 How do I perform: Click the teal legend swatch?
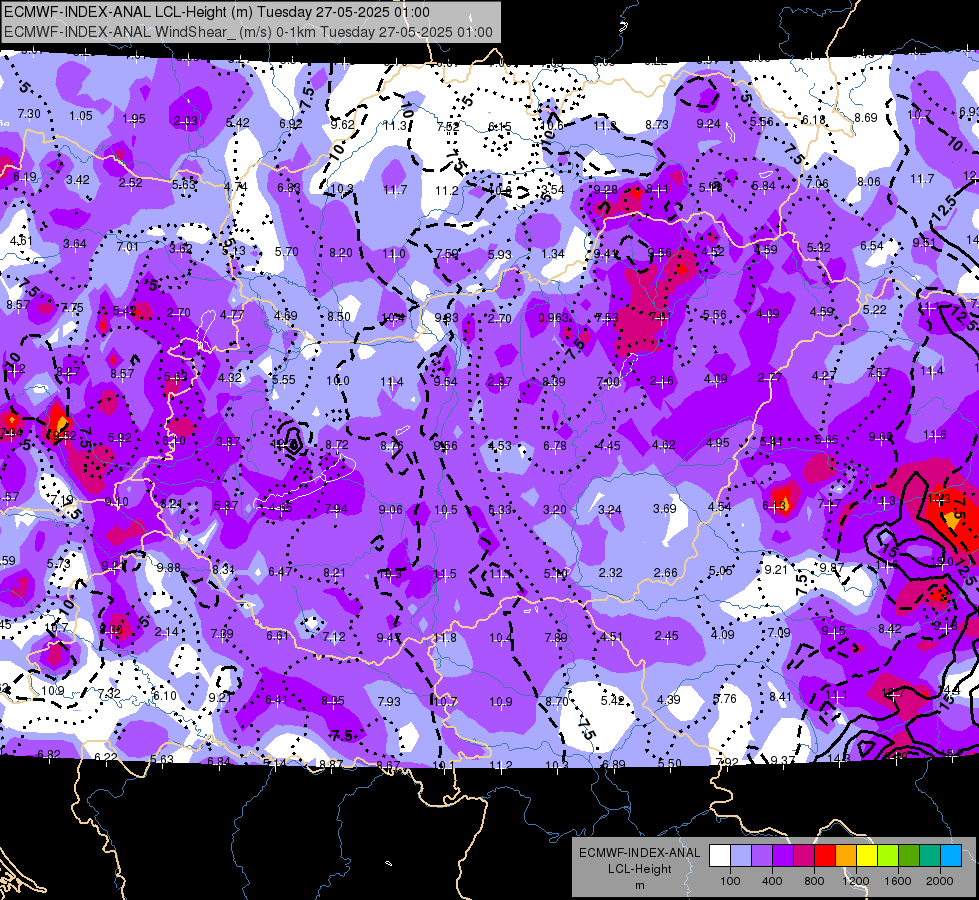(930, 856)
